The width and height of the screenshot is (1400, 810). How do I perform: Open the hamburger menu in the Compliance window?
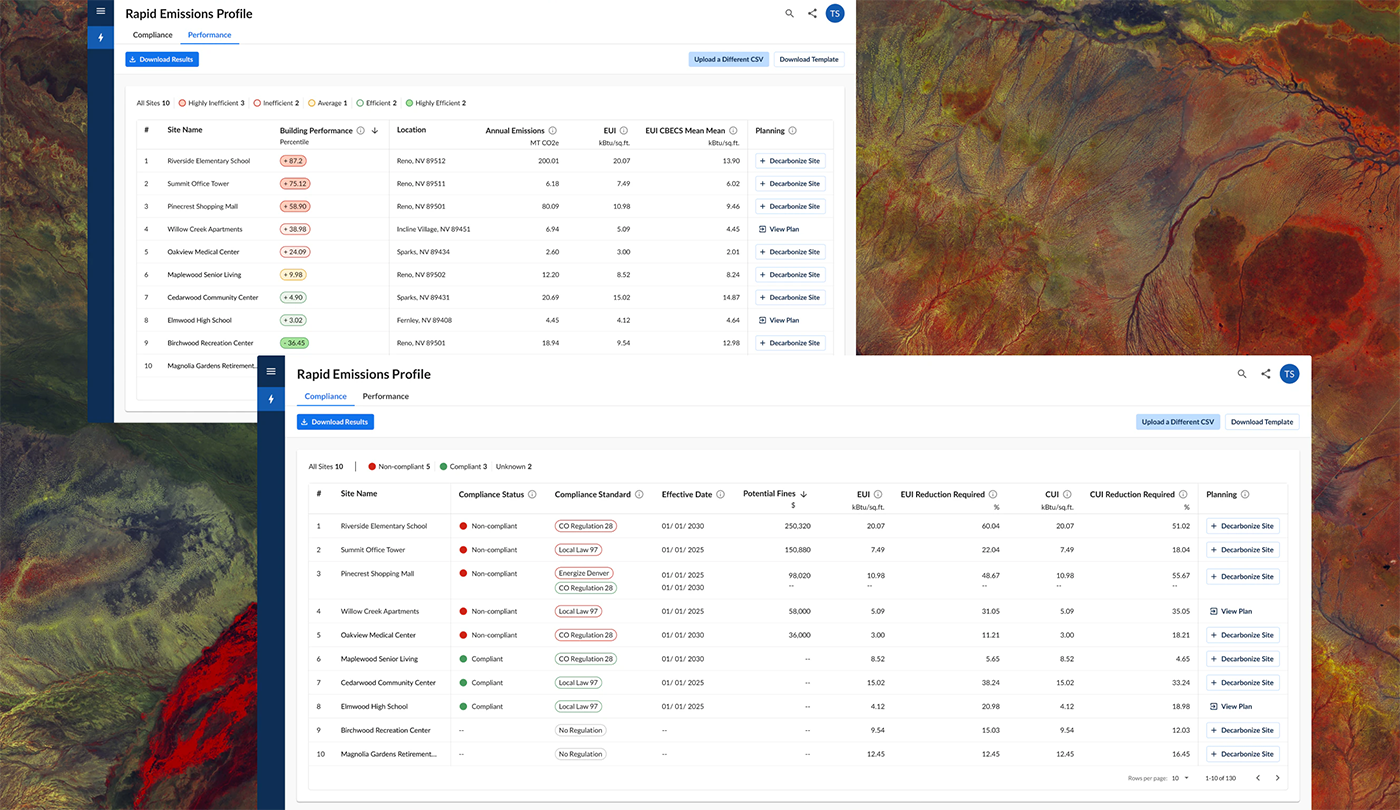[x=271, y=371]
